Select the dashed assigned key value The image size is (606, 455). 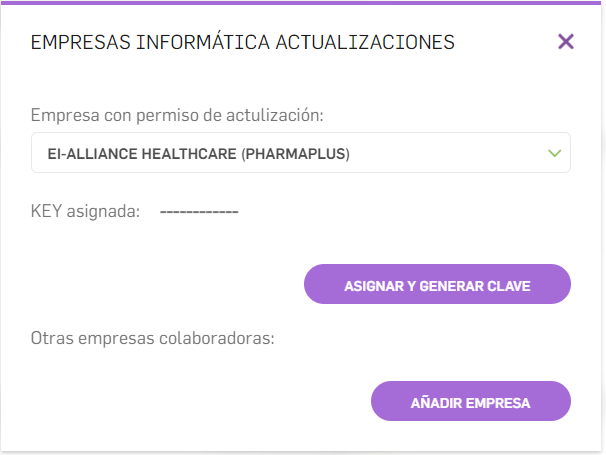coord(199,212)
